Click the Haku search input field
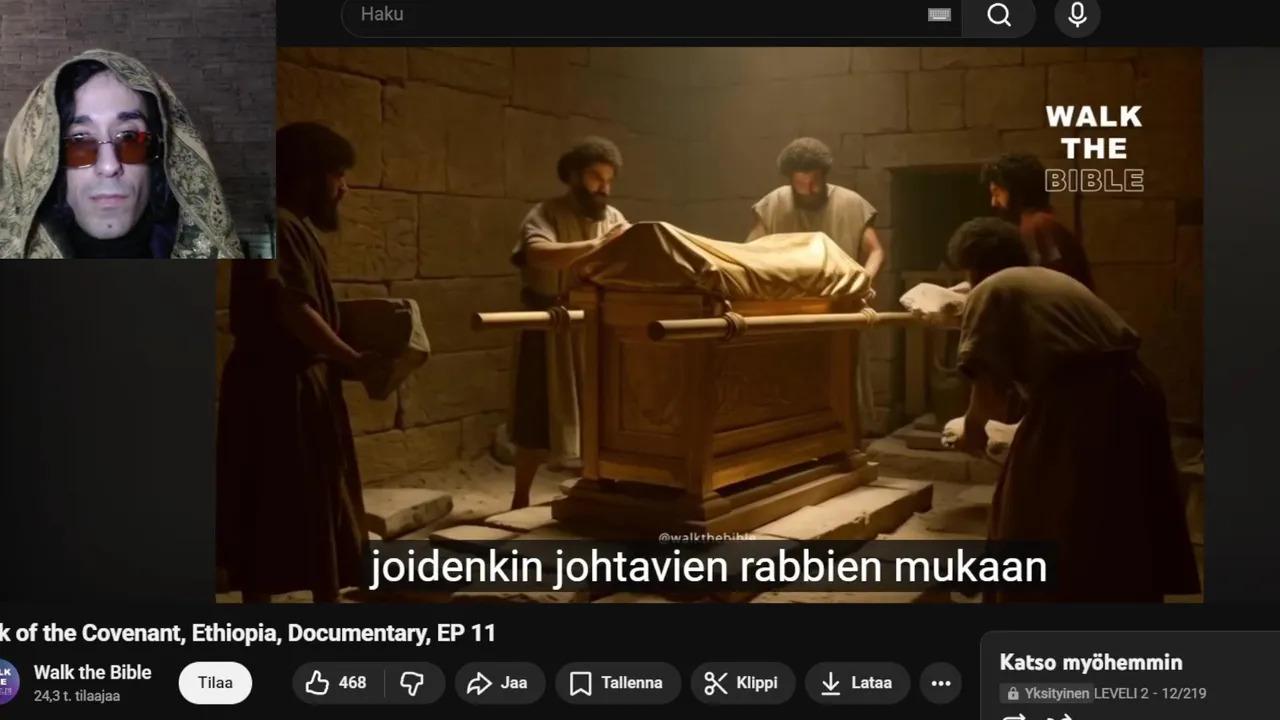Image resolution: width=1280 pixels, height=720 pixels. 651,15
